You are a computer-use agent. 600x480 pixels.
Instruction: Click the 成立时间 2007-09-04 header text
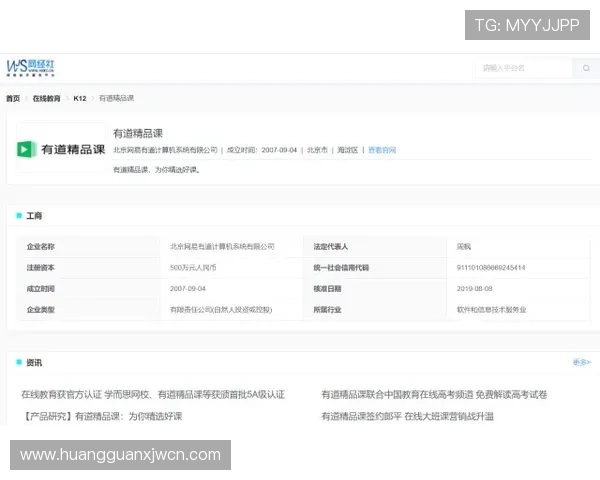point(262,150)
